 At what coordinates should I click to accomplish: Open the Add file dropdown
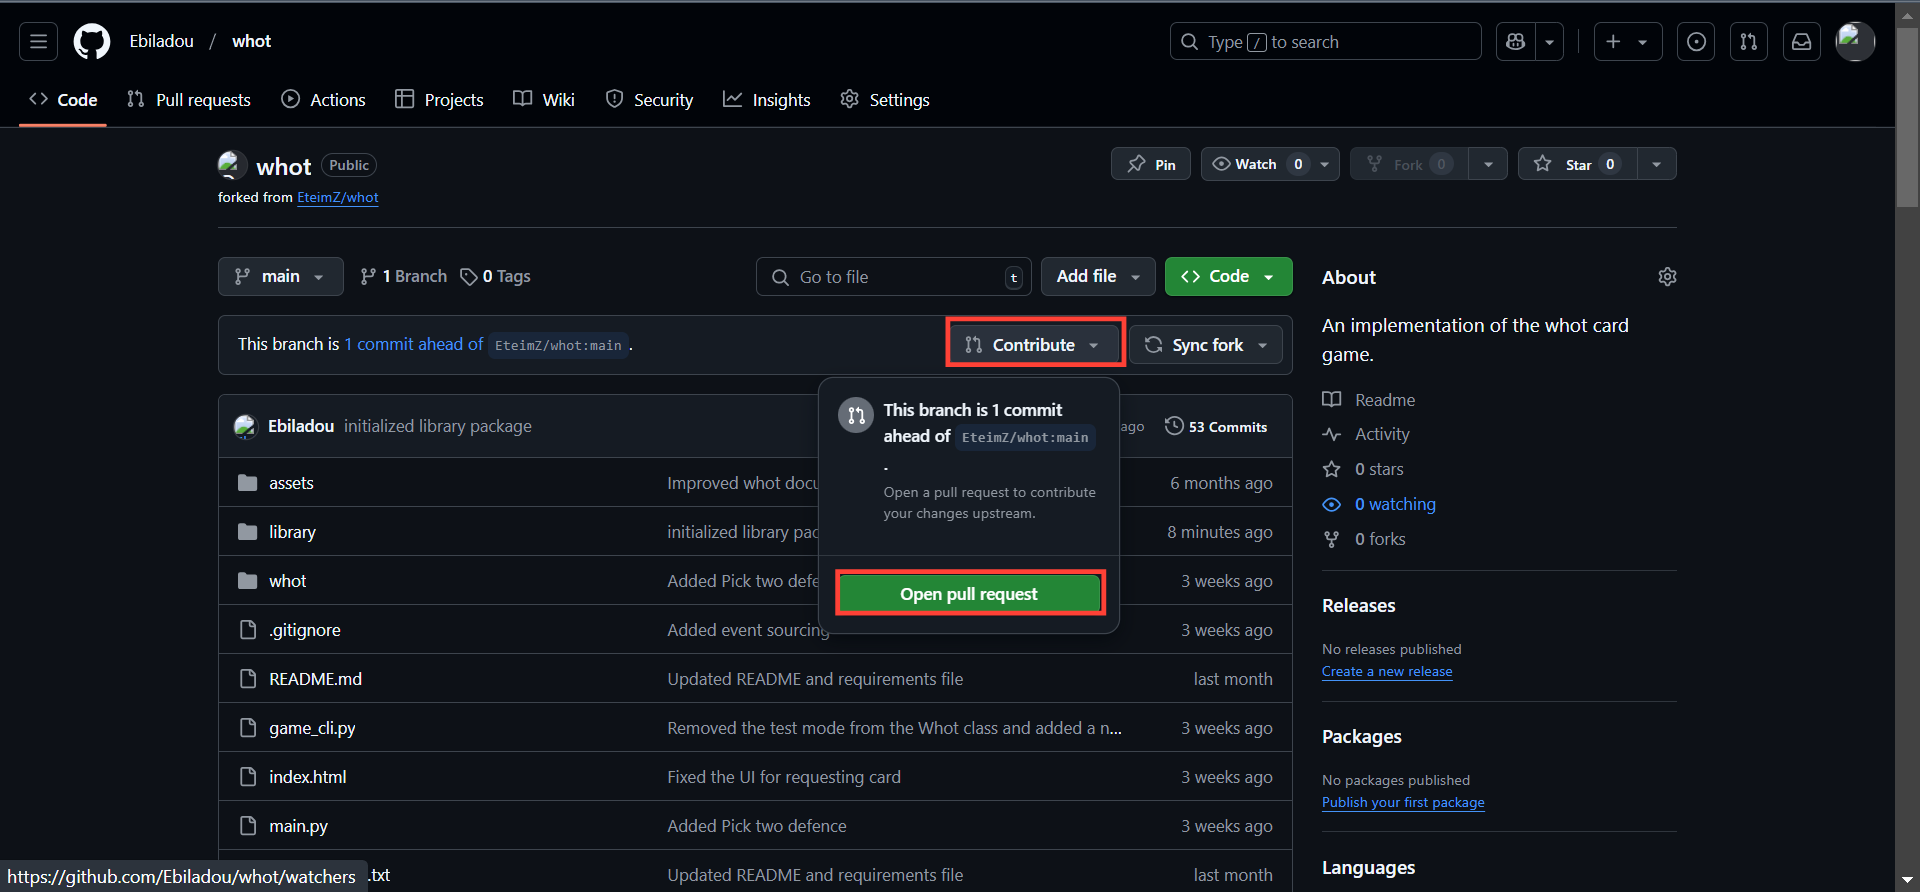(1098, 277)
